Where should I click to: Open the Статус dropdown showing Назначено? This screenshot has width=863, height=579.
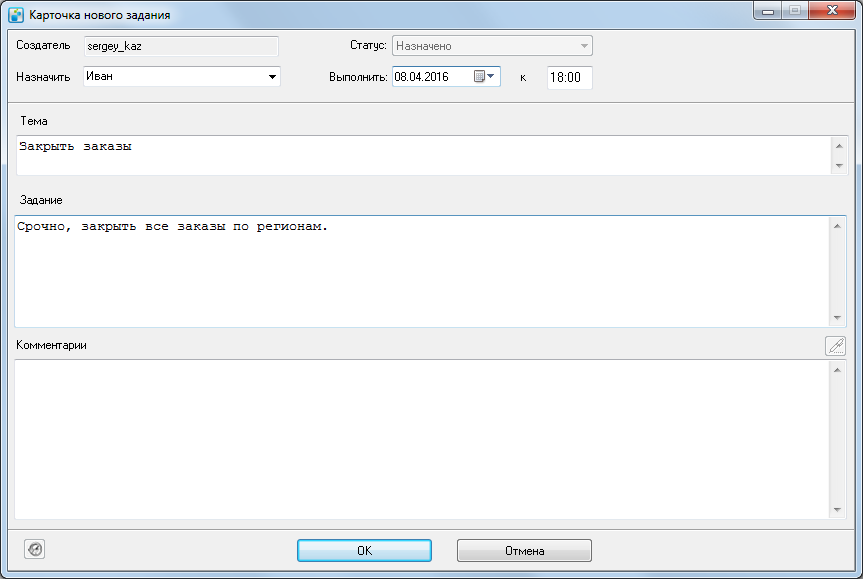click(x=492, y=46)
